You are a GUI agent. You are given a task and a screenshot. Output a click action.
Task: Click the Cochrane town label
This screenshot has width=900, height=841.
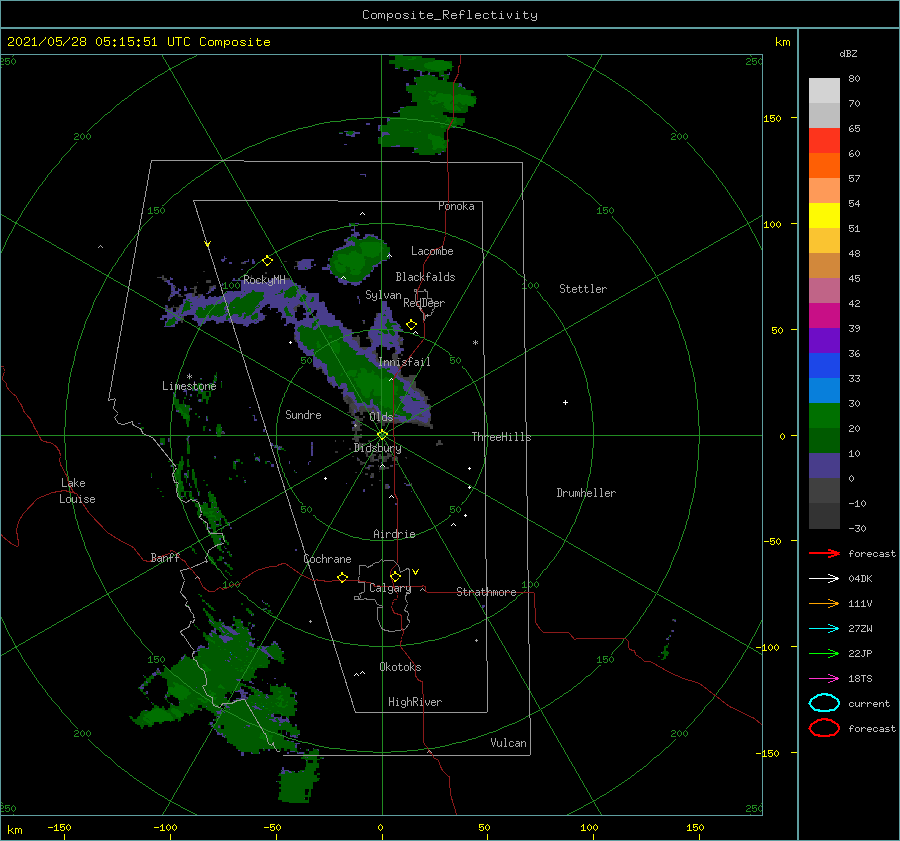(328, 559)
